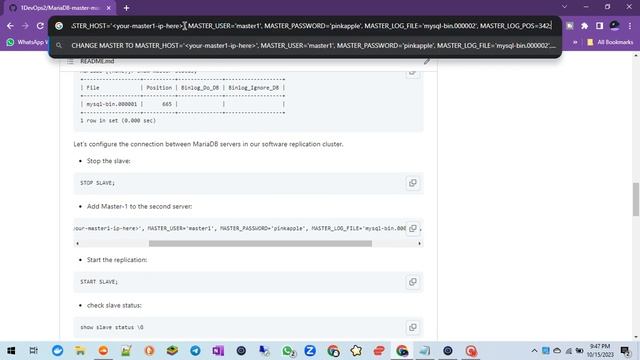The width and height of the screenshot is (640, 360).
Task: Click the 'check slave status:' bullet
Action: point(114,305)
